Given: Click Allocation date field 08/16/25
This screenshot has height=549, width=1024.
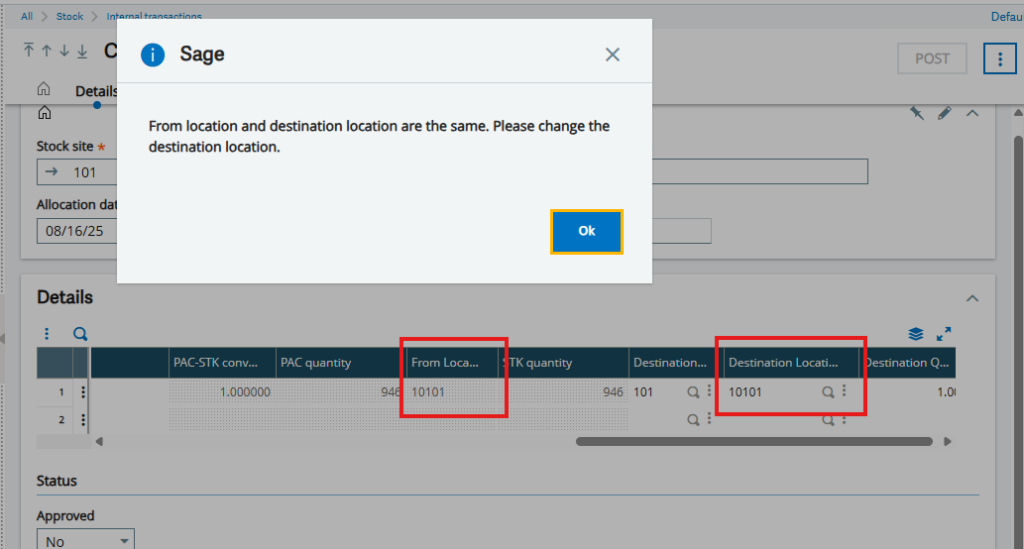Looking at the screenshot, I should point(77,231).
